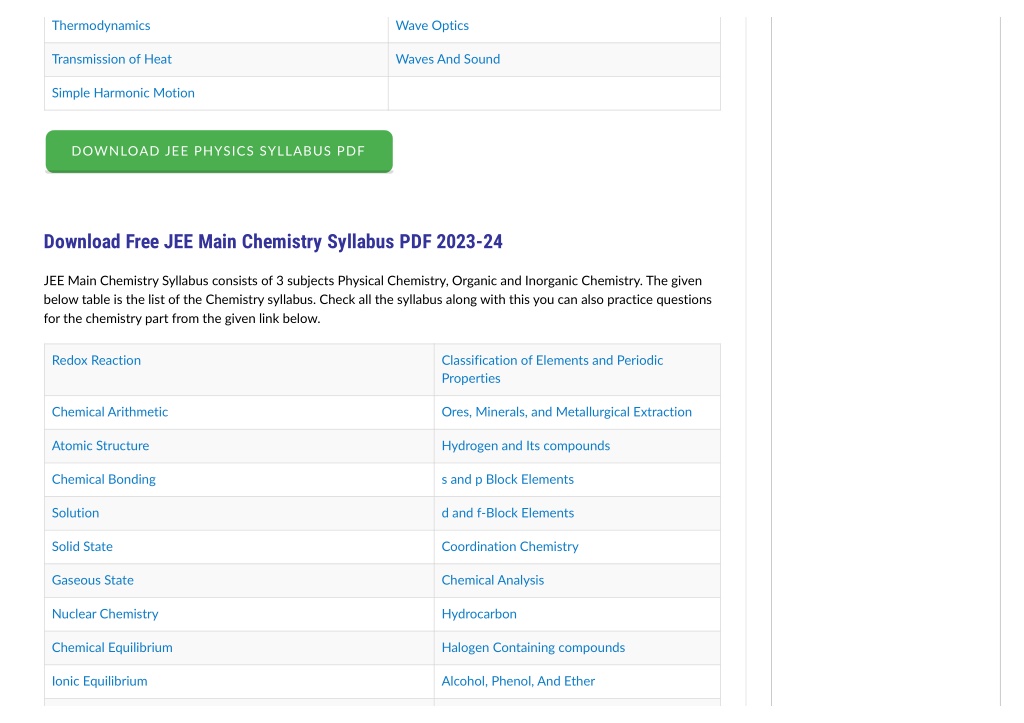The image size is (1024, 723).
Task: Open the Waves And Sound link
Action: 447,59
